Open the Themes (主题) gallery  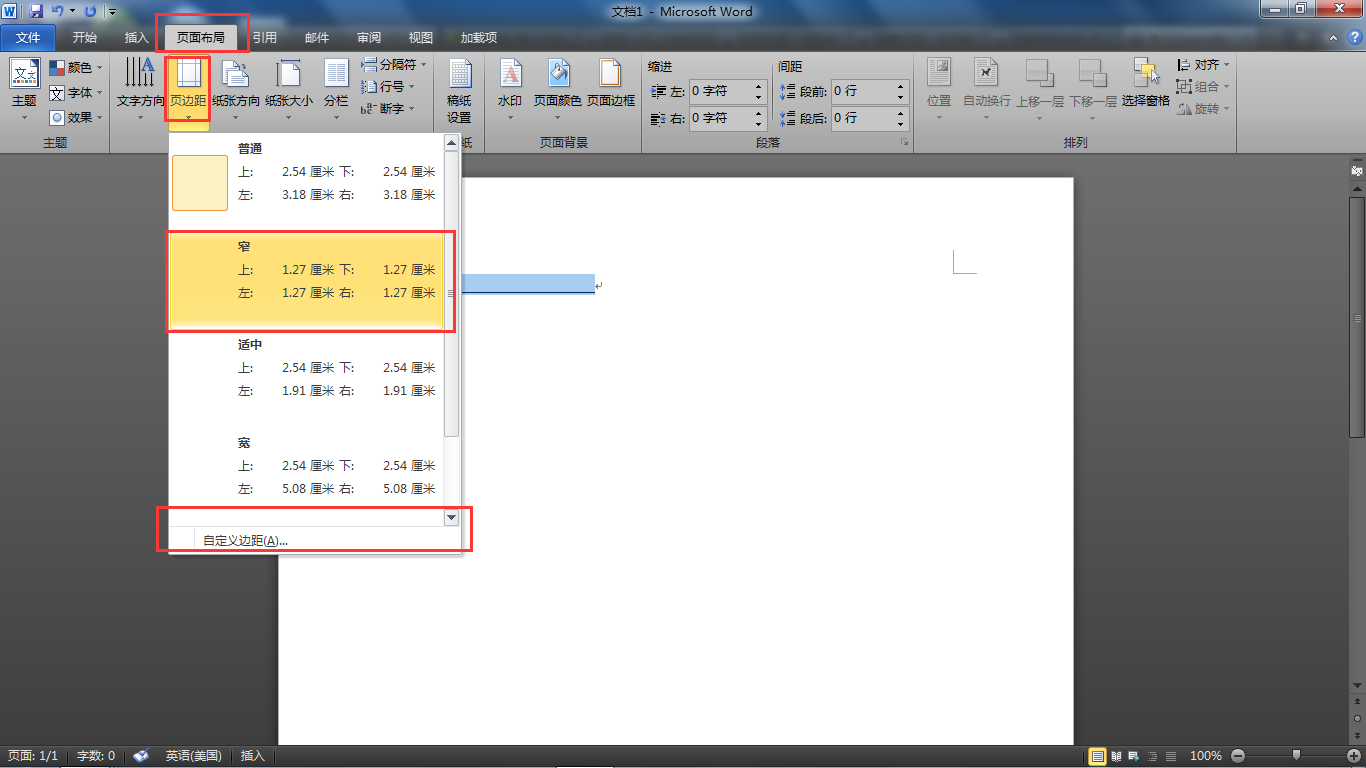(x=24, y=89)
